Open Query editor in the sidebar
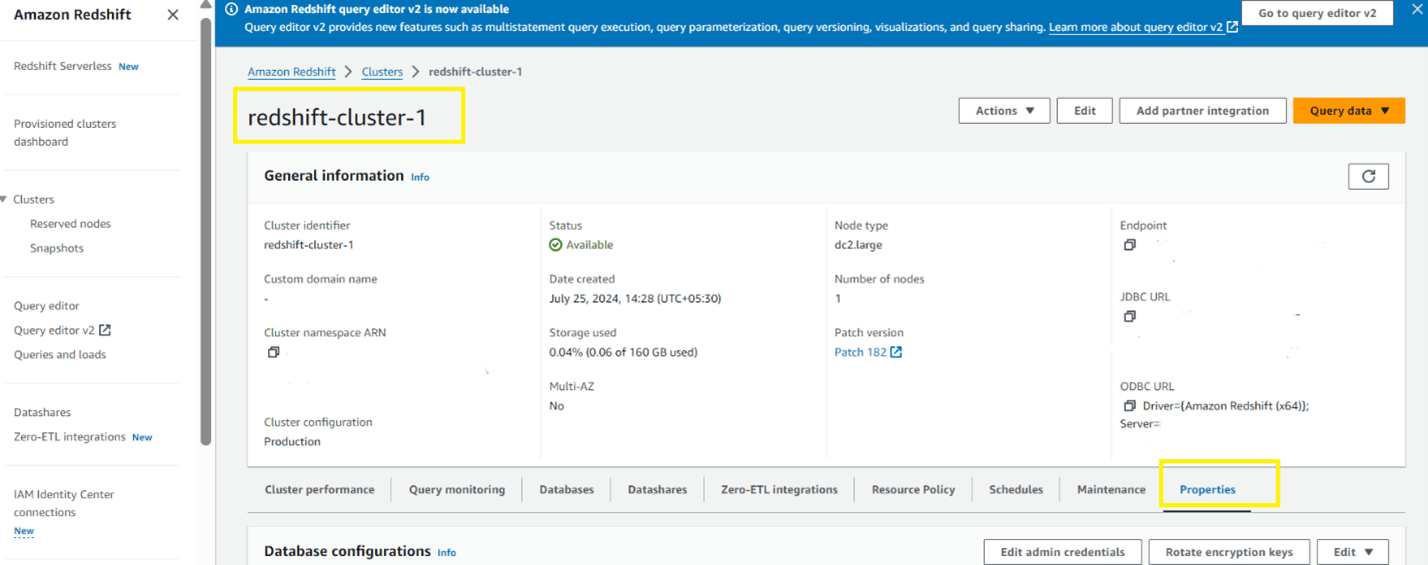1428x565 pixels. coord(47,306)
